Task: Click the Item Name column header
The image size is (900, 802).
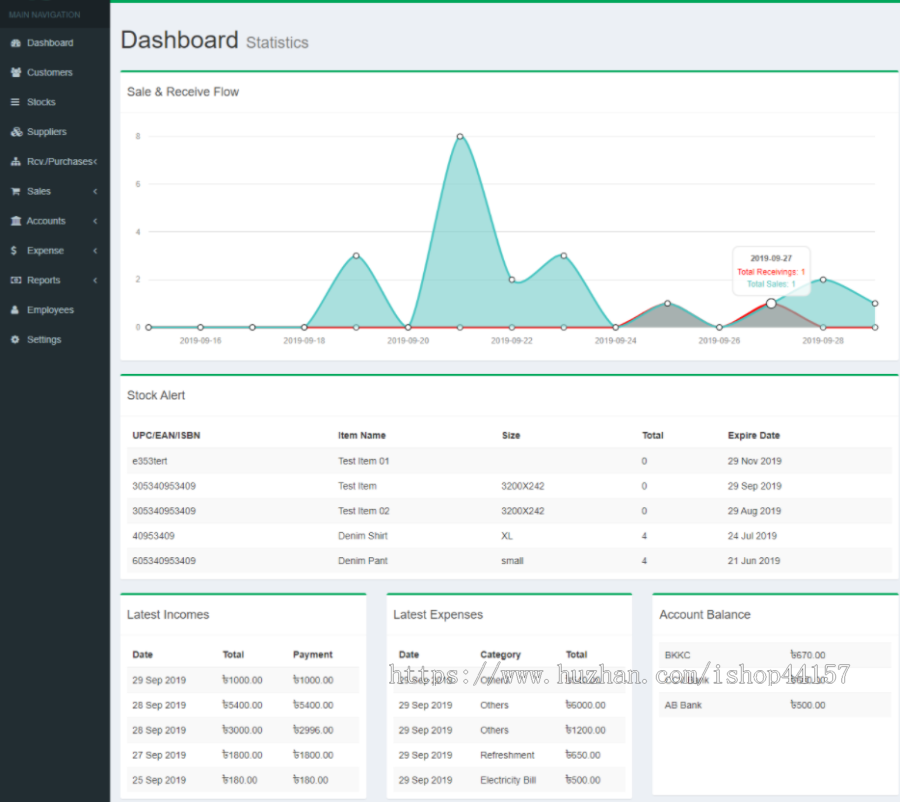Action: click(x=362, y=435)
